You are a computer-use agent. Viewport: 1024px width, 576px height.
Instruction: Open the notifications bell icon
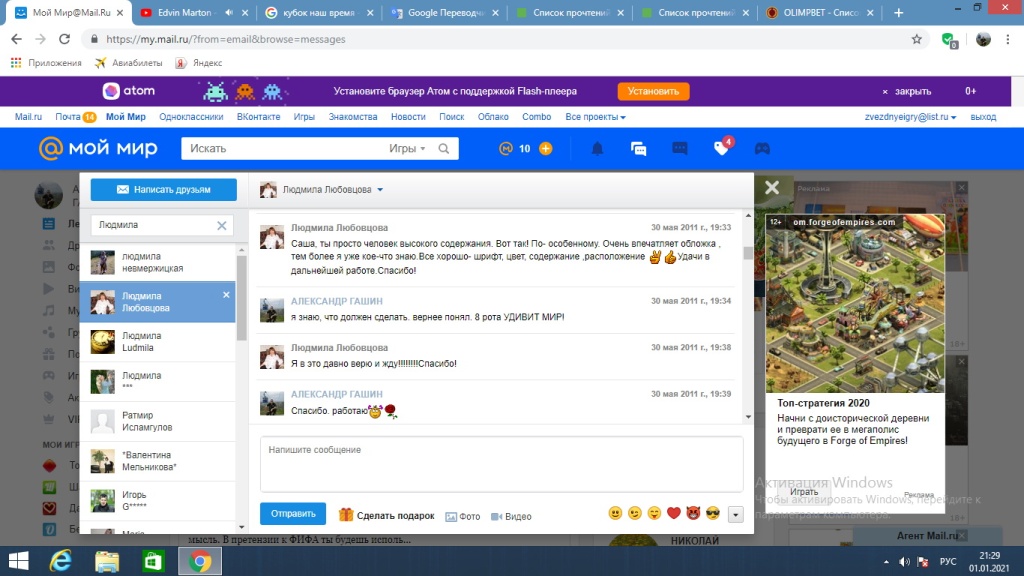click(598, 149)
